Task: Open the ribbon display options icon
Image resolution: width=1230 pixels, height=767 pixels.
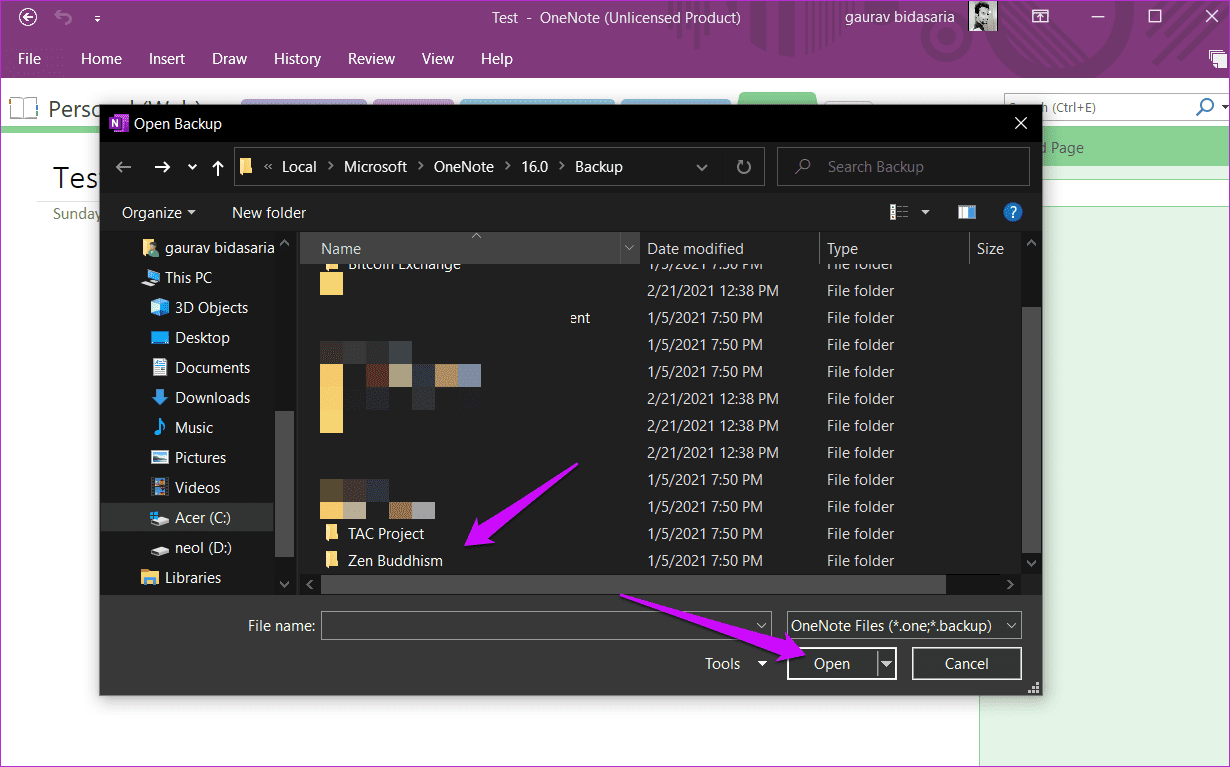Action: point(1041,17)
